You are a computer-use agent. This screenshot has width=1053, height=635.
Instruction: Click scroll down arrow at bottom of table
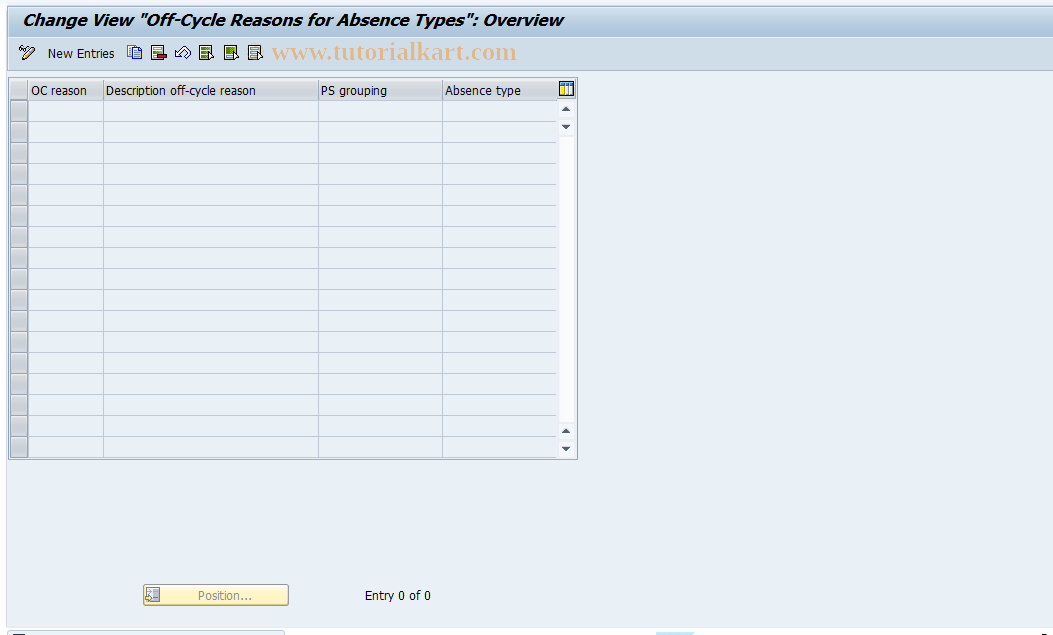566,449
